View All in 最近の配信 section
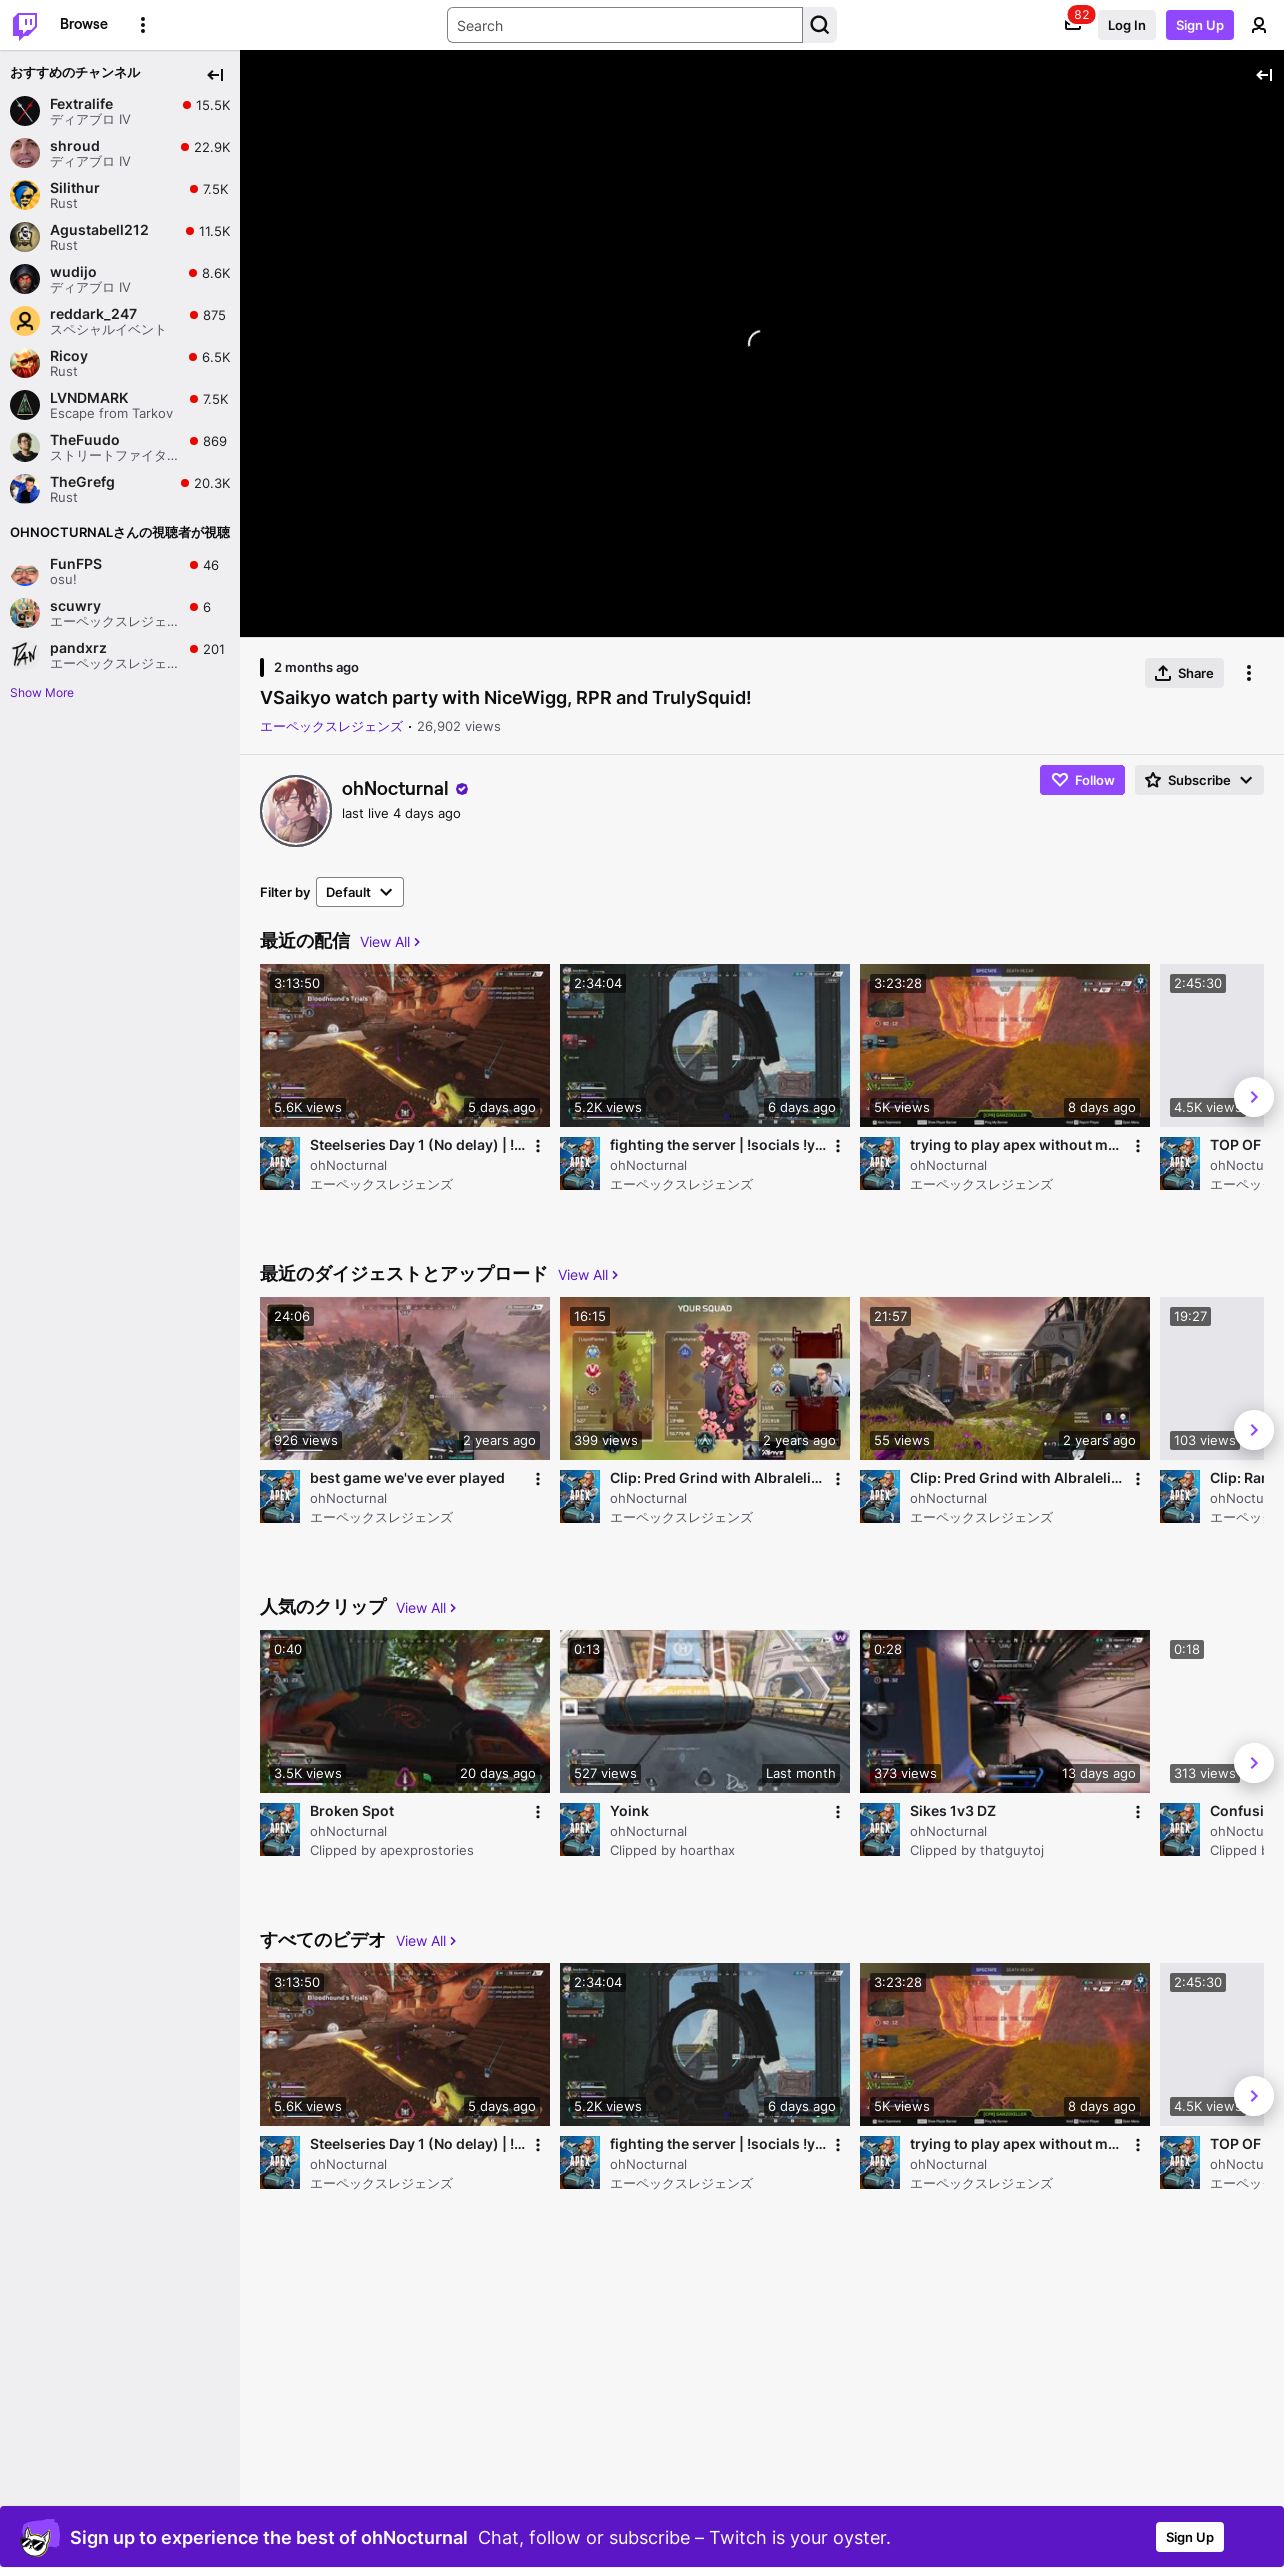 390,942
